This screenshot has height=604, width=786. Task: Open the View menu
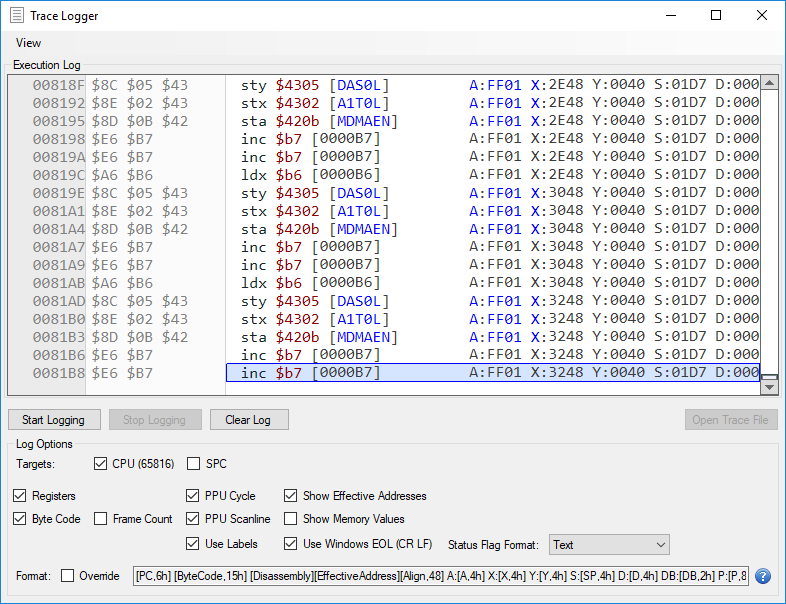pyautogui.click(x=28, y=43)
